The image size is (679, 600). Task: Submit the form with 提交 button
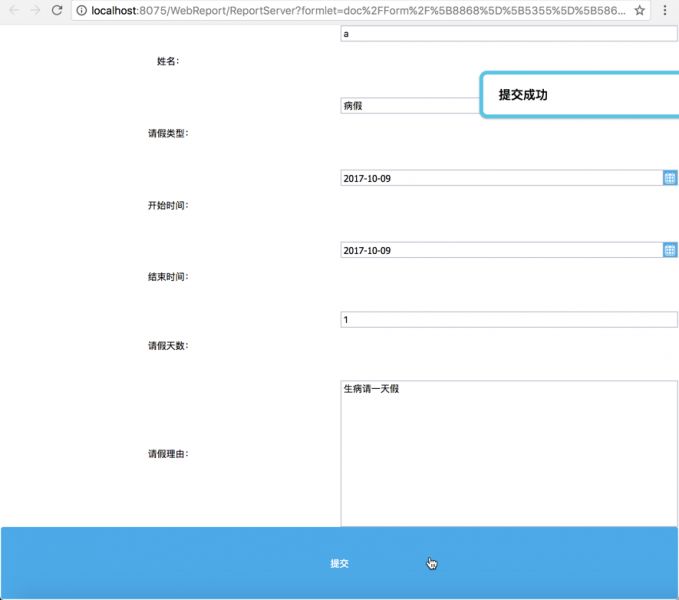339,563
